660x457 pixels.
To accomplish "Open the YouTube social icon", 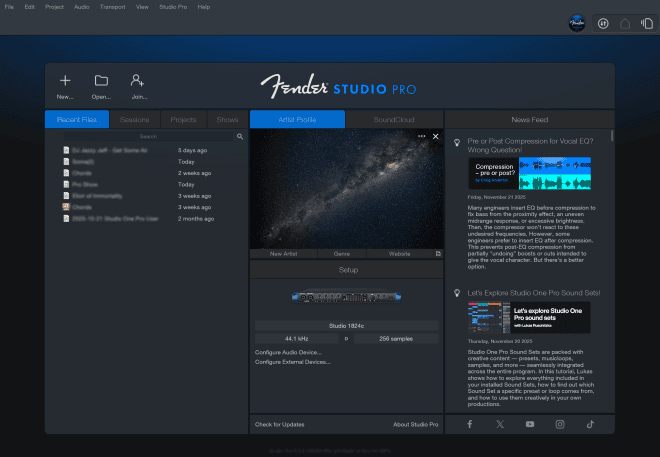I will tap(530, 424).
